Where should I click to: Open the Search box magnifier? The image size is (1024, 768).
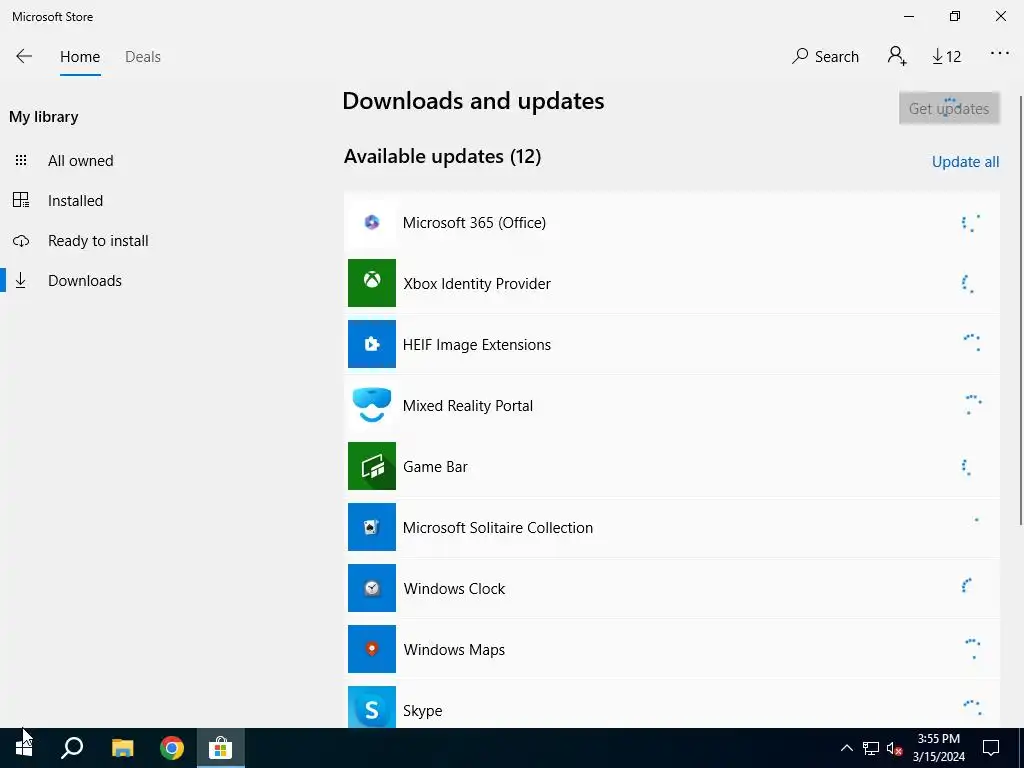tap(800, 56)
